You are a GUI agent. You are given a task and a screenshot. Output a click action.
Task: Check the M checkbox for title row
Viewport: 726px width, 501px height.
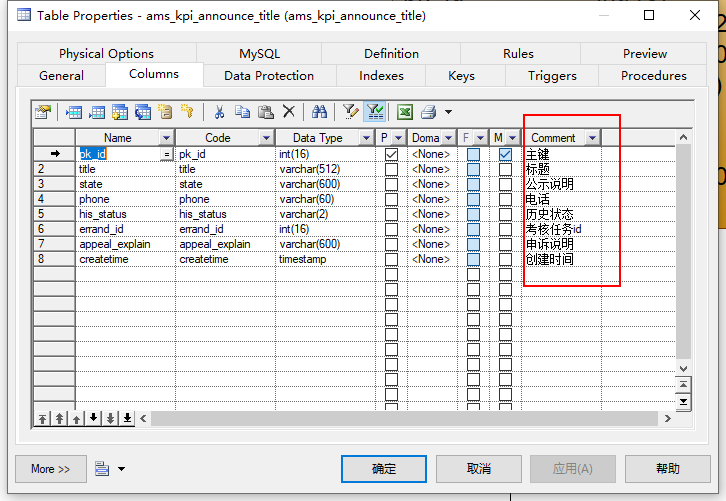coord(505,169)
